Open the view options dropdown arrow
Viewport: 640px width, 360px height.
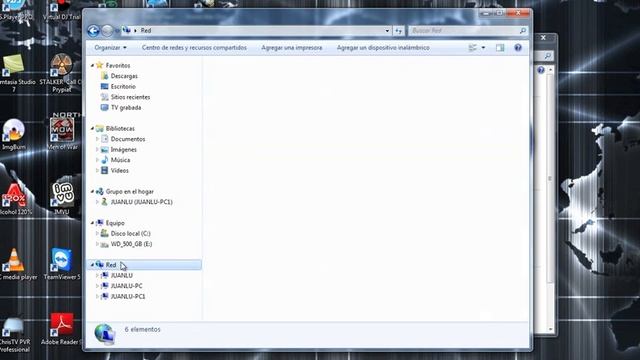[x=483, y=48]
